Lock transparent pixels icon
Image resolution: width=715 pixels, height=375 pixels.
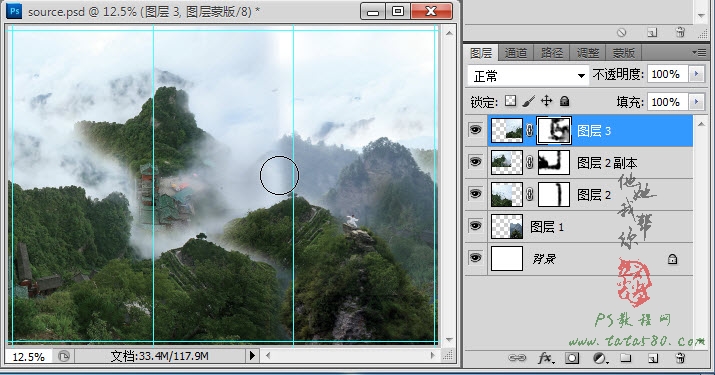[x=511, y=101]
